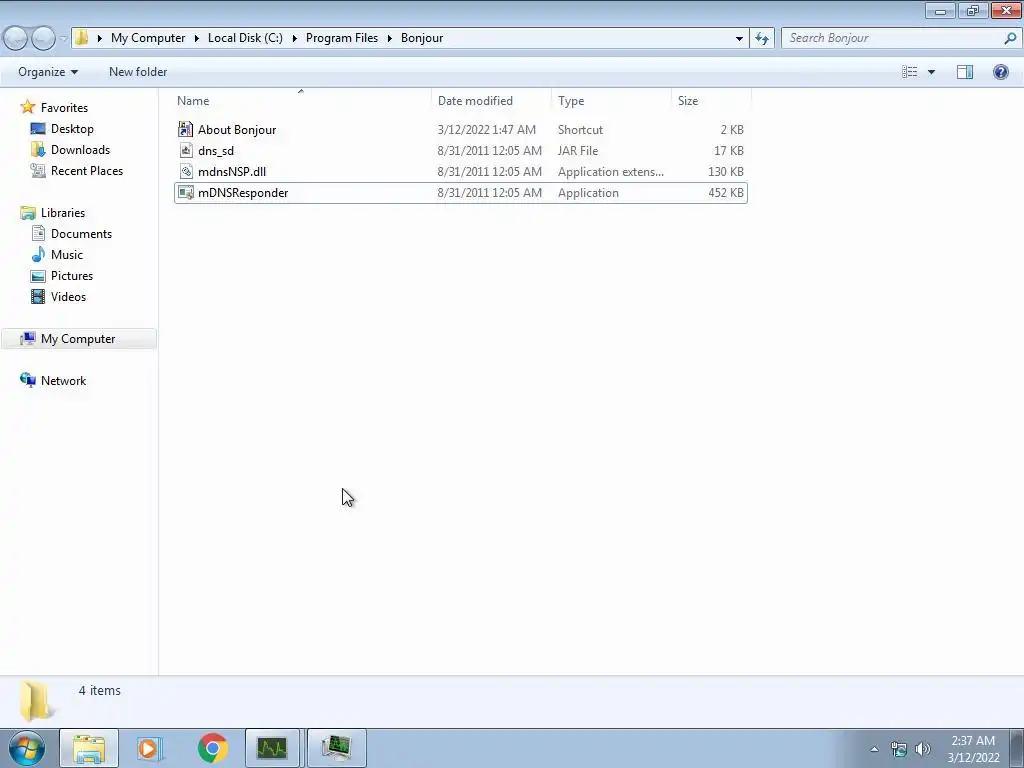
Task: Open Help with the question mark
Action: [x=1000, y=72]
